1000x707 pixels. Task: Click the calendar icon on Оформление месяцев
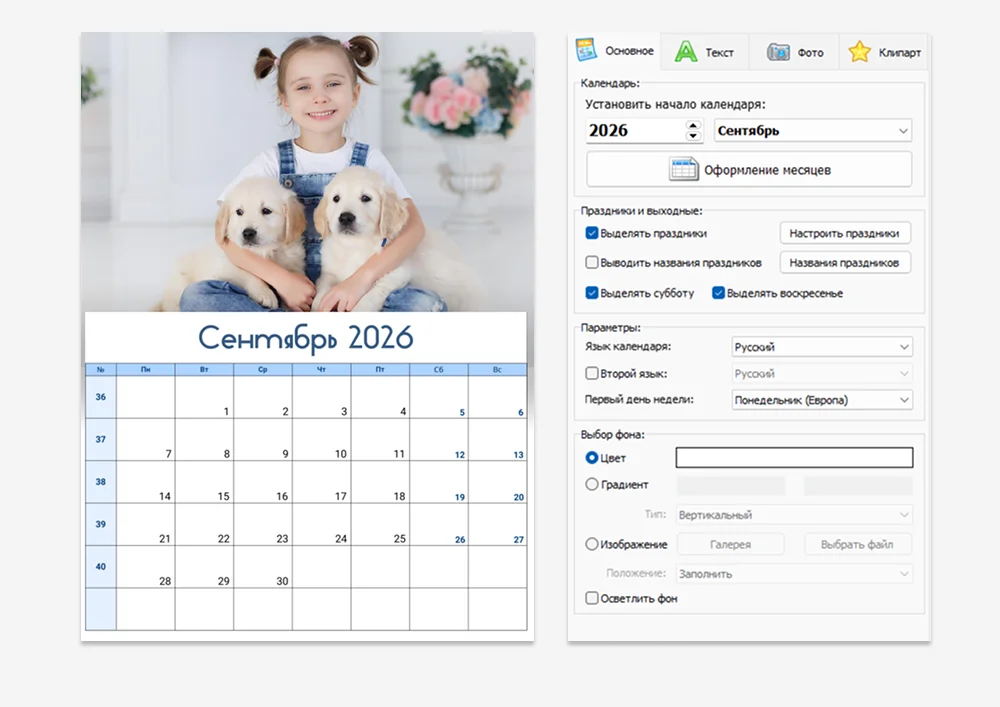pyautogui.click(x=684, y=169)
